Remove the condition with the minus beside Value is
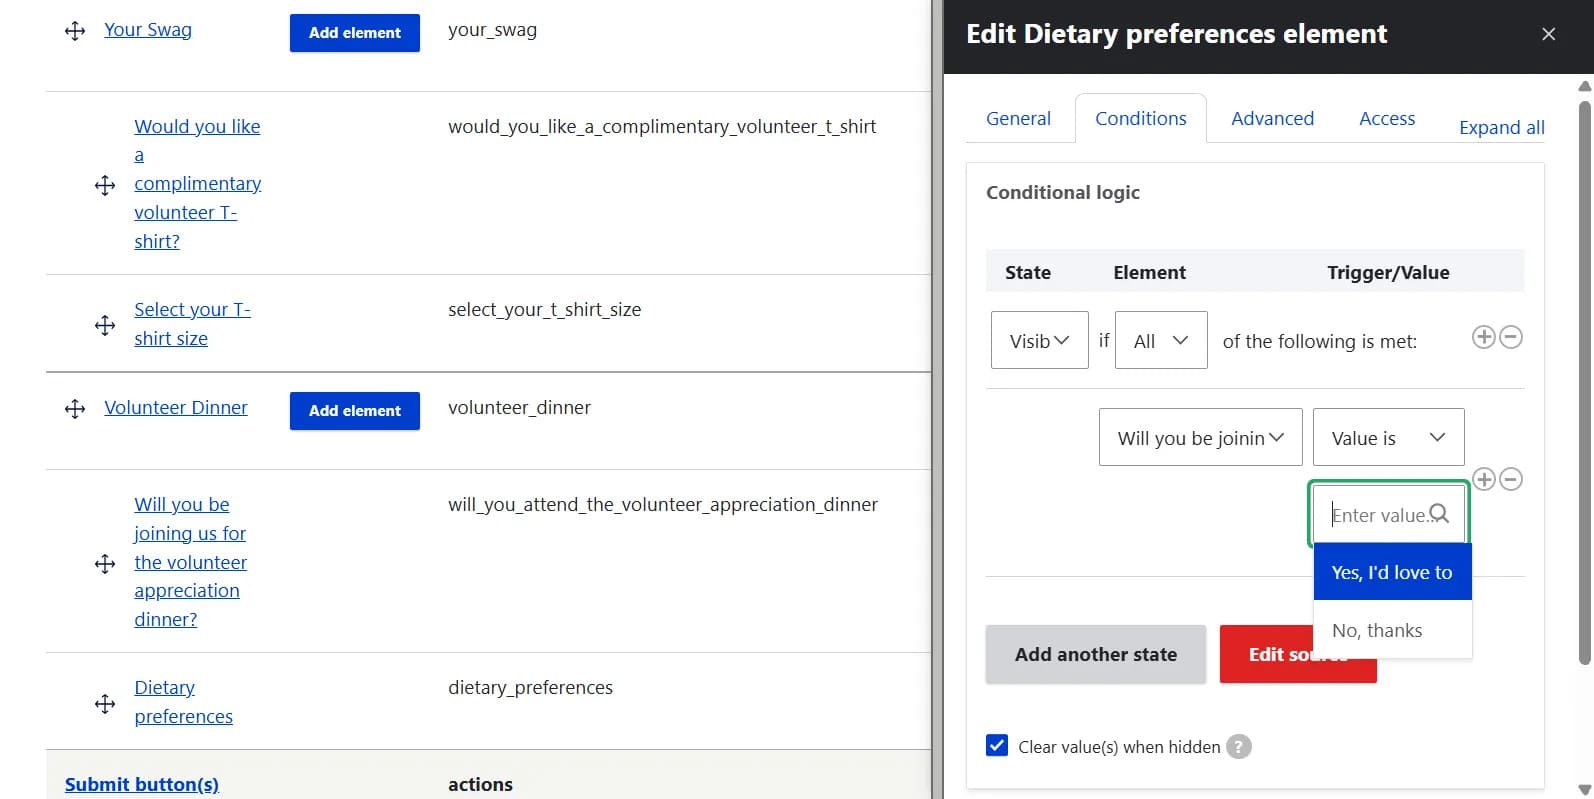 (1512, 479)
